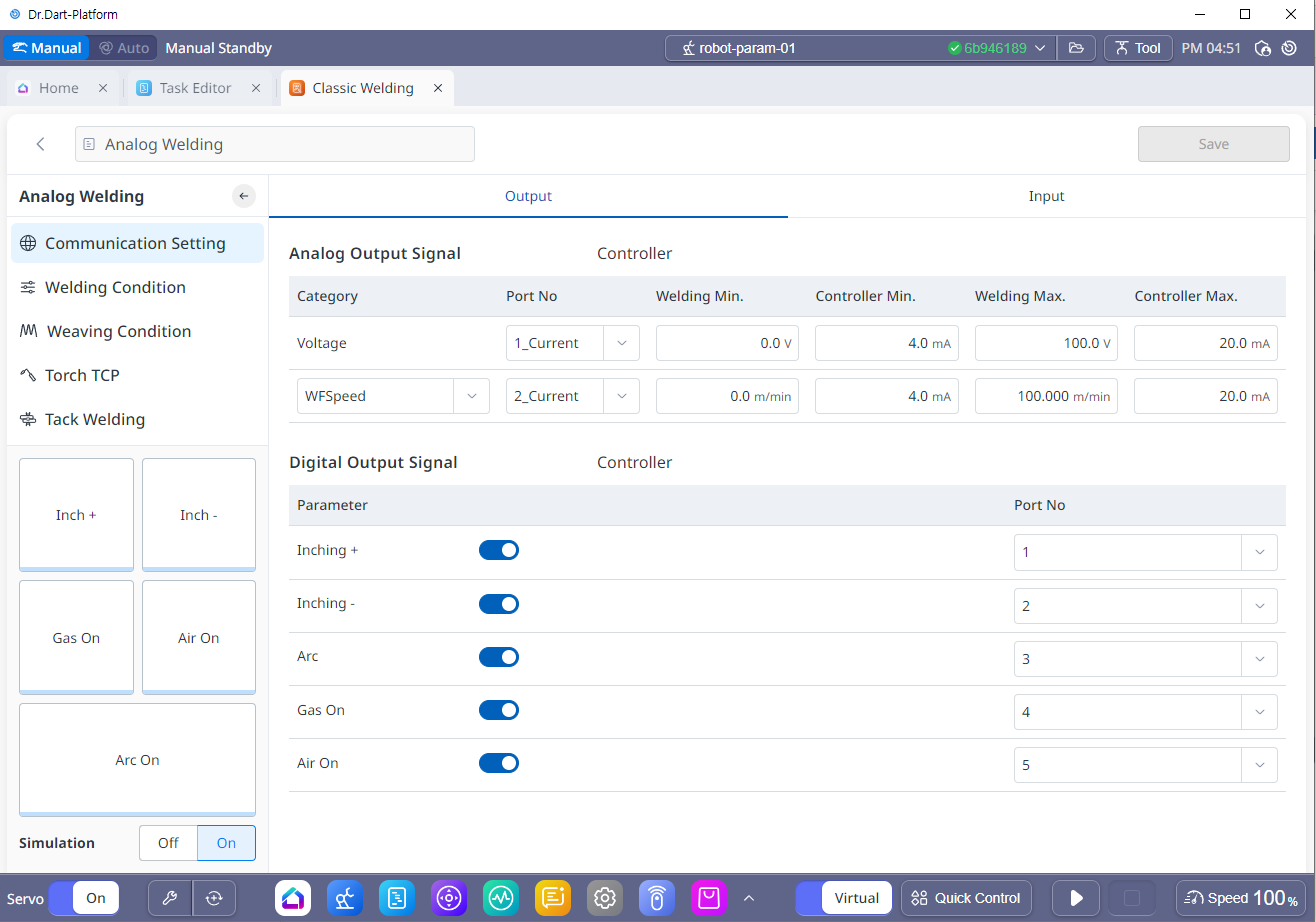The width and height of the screenshot is (1316, 922).
Task: Switch to the Input tab
Action: coord(1046,196)
